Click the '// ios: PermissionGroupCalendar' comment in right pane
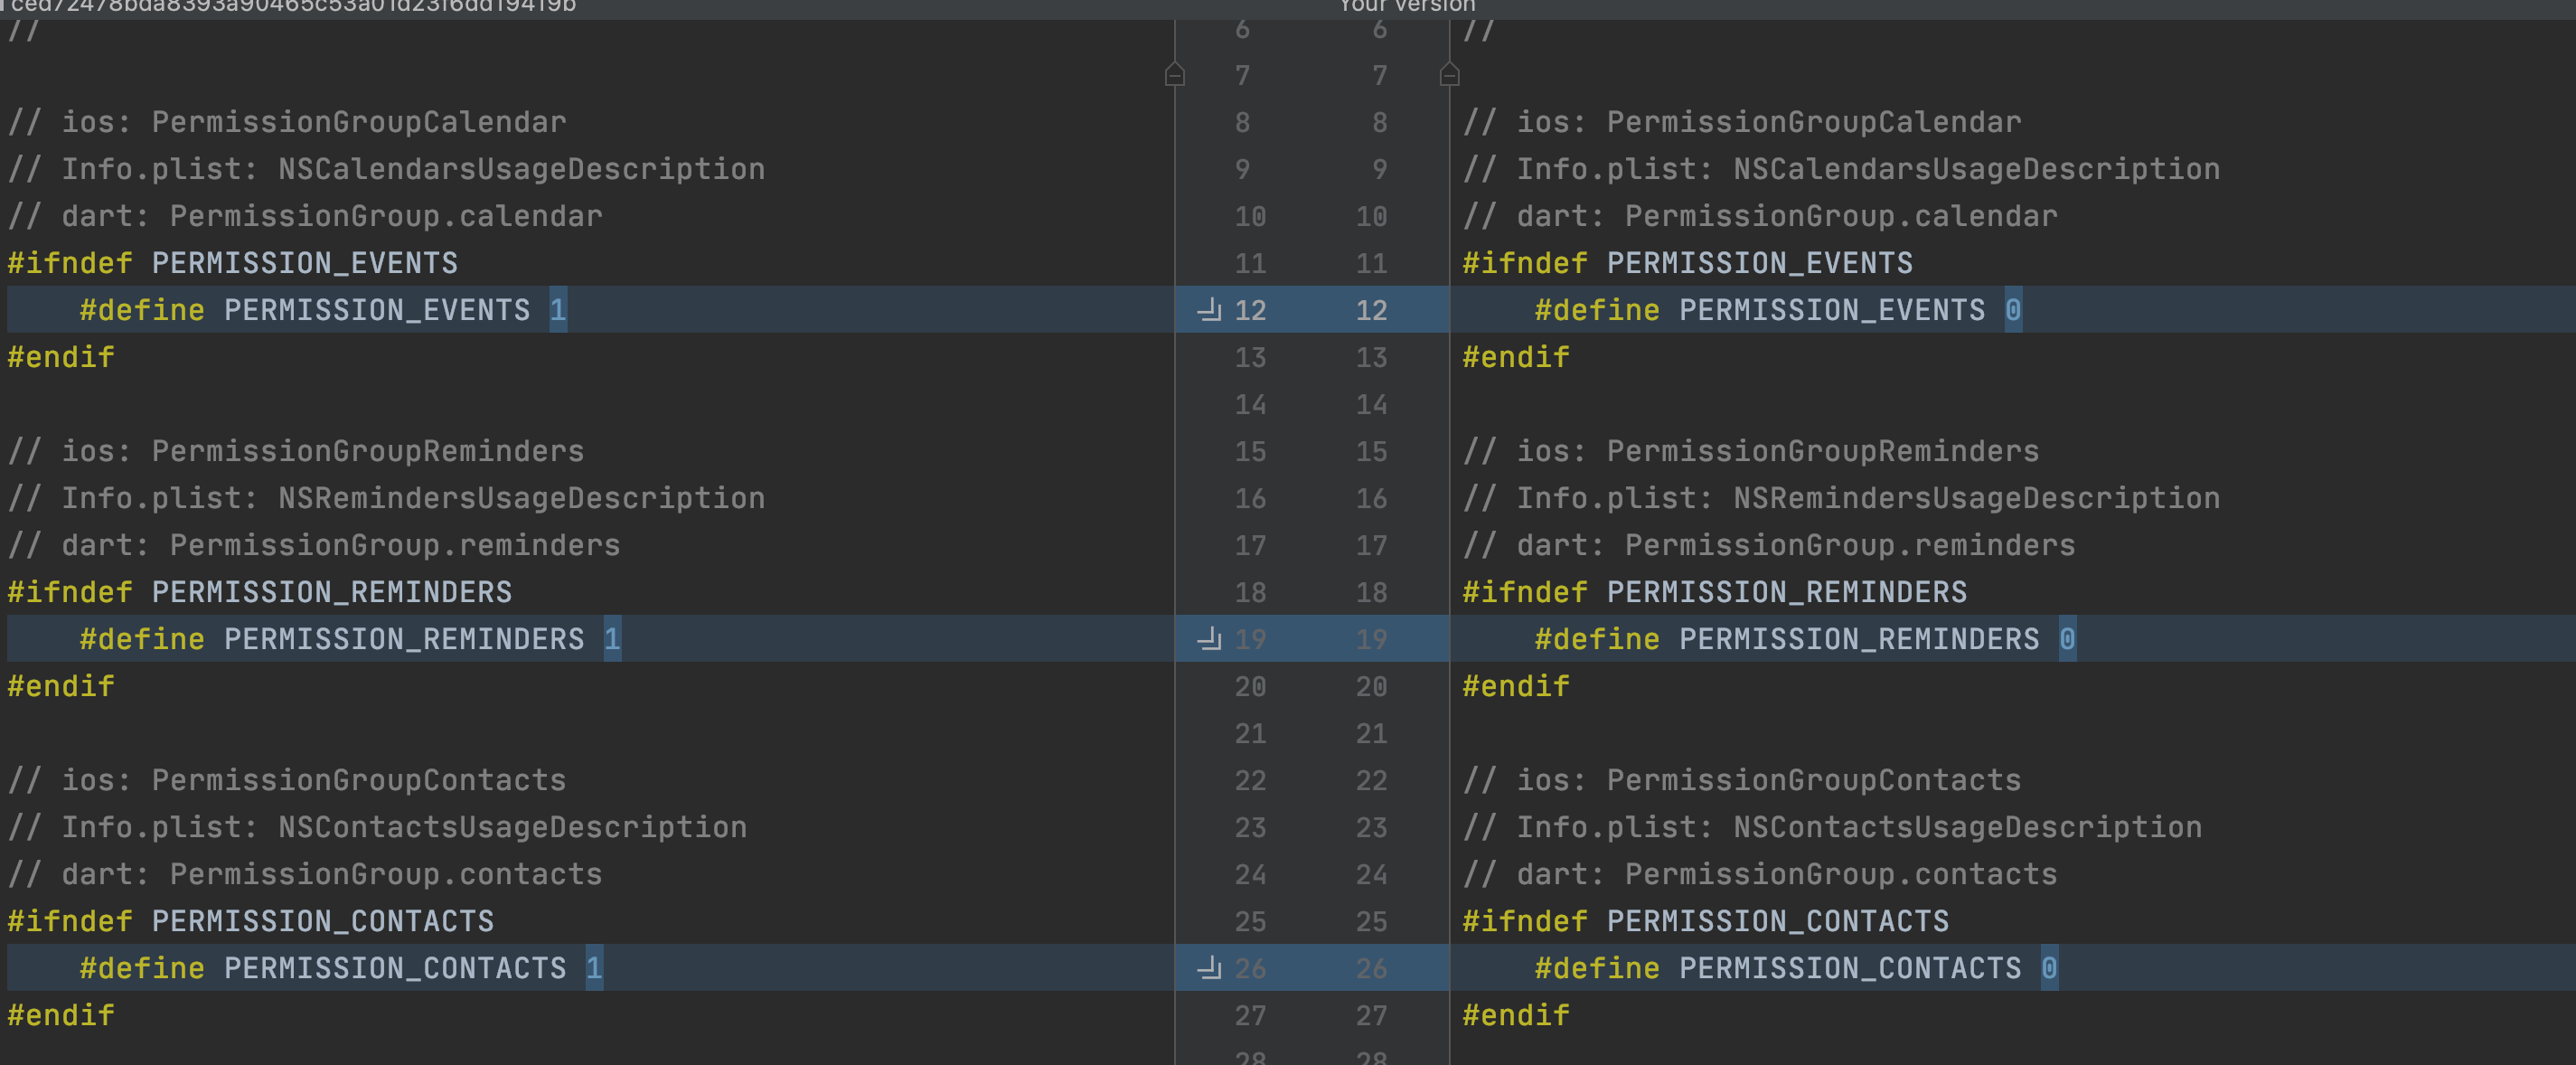Image resolution: width=2576 pixels, height=1065 pixels. click(x=1740, y=121)
